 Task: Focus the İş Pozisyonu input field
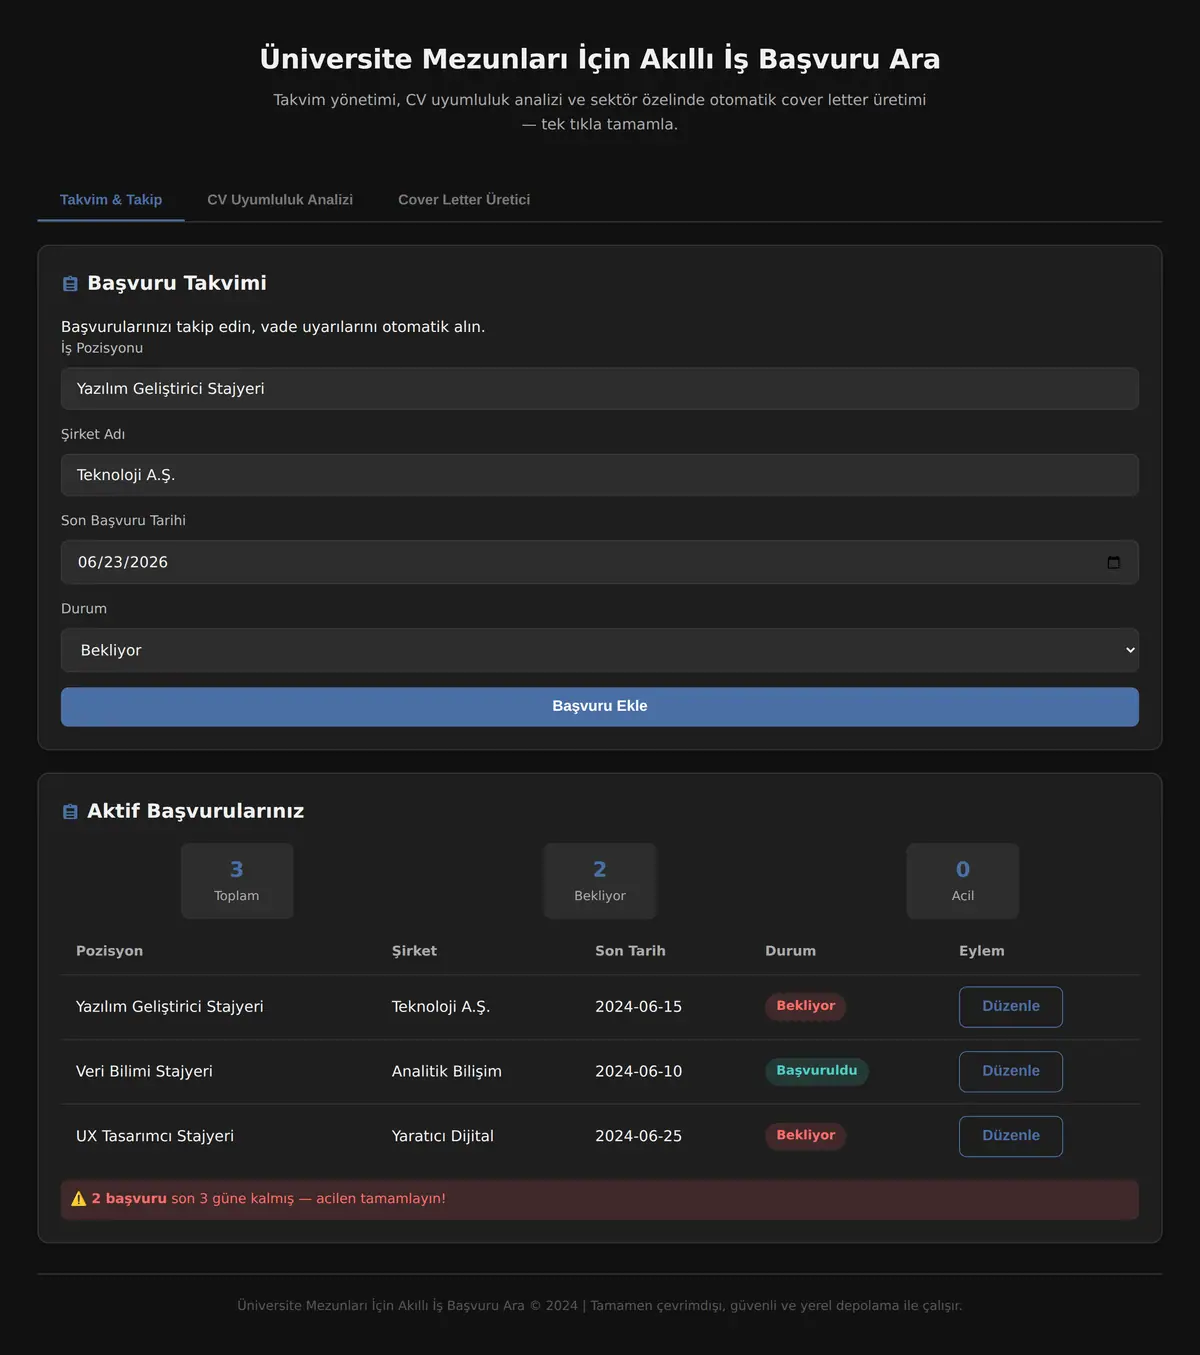point(600,389)
